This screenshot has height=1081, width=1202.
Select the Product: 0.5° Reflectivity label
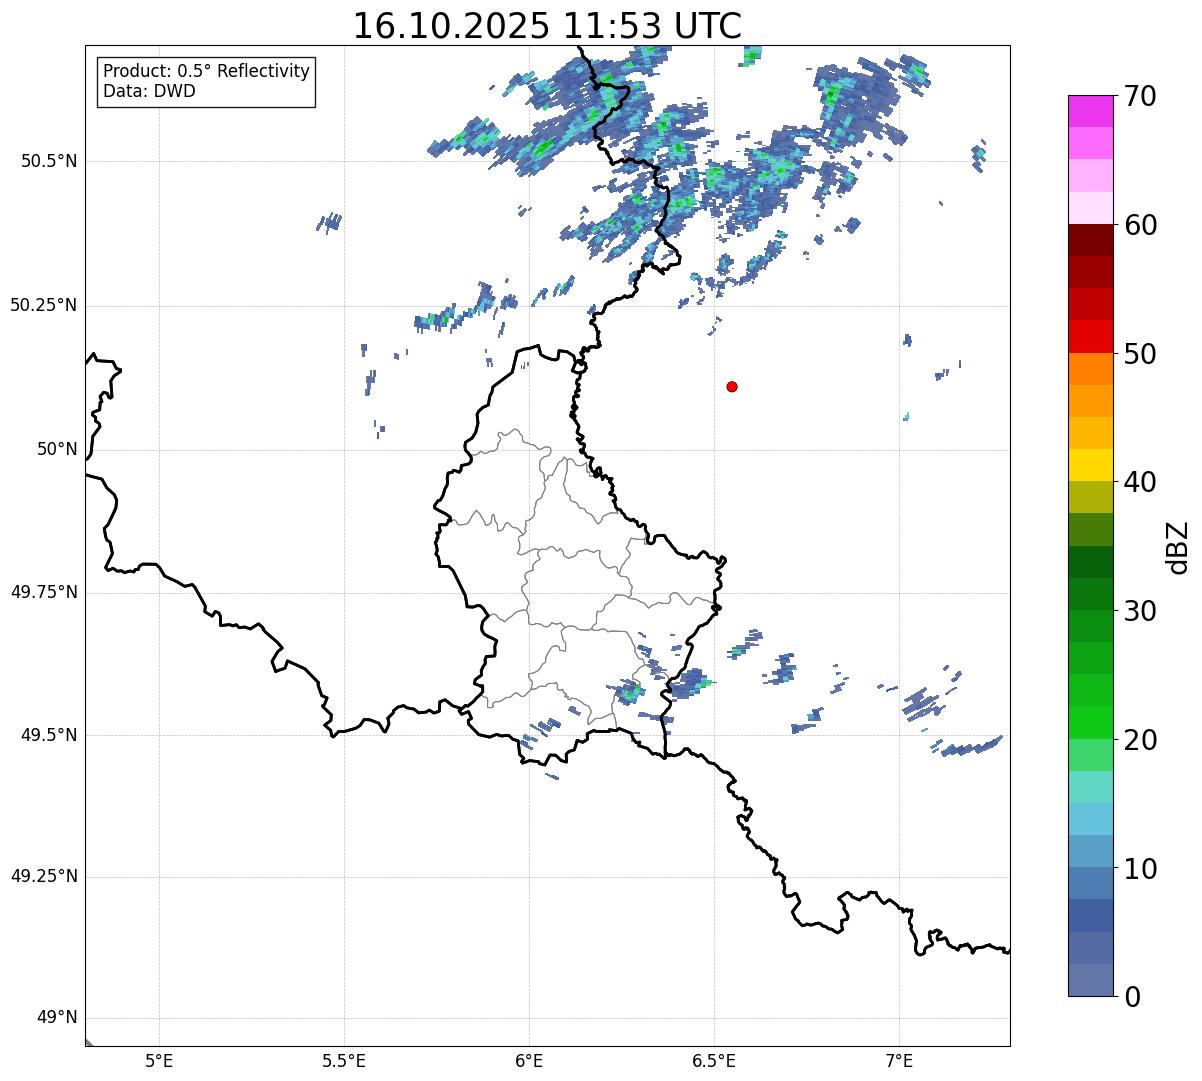click(206, 72)
